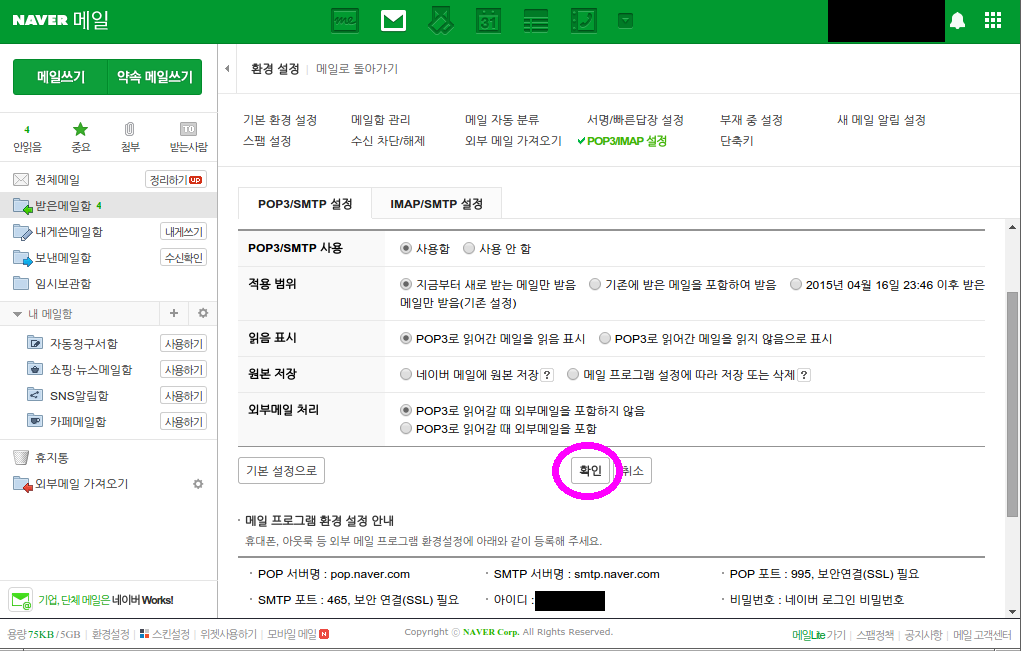1021x651 pixels.
Task: Click the star icon for 중요 mail
Action: [80, 129]
